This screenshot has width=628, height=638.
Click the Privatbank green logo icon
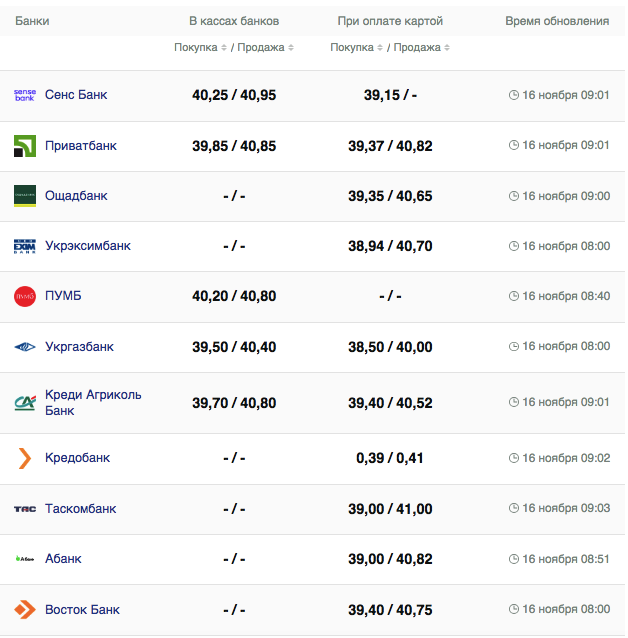(25, 146)
